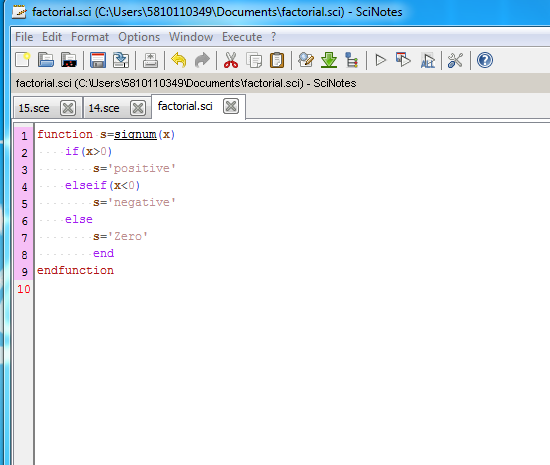Click the 'else' keyword on line 6
The width and height of the screenshot is (550, 465).
pyautogui.click(x=79, y=219)
